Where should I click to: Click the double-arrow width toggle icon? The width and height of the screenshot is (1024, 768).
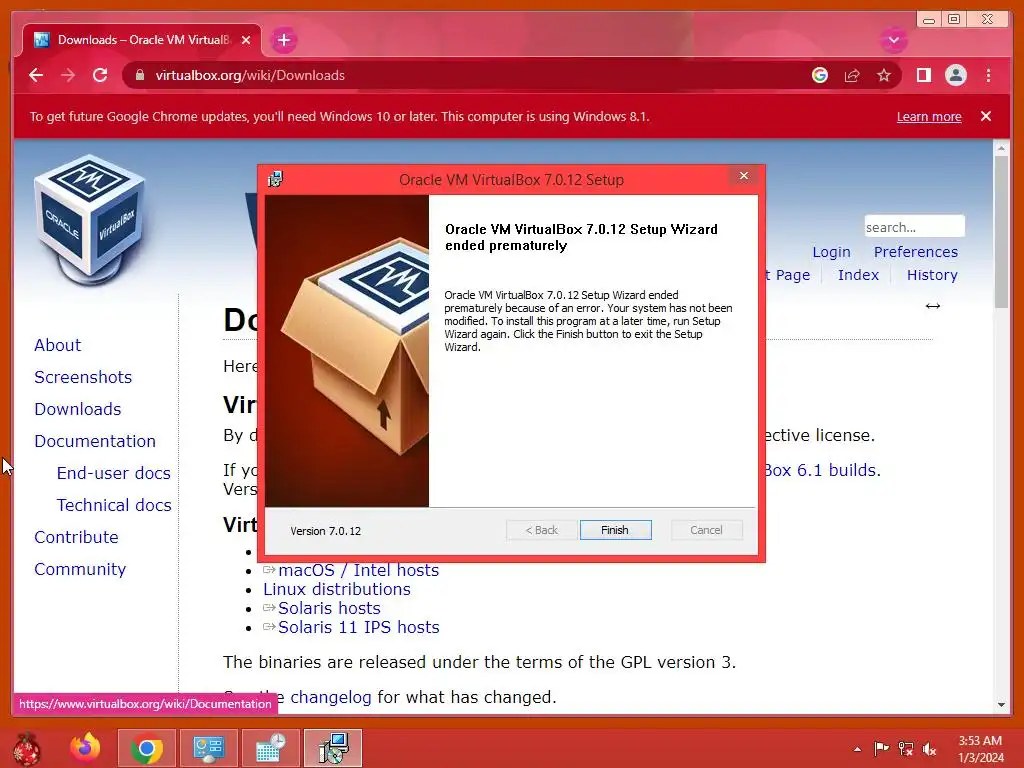(933, 306)
